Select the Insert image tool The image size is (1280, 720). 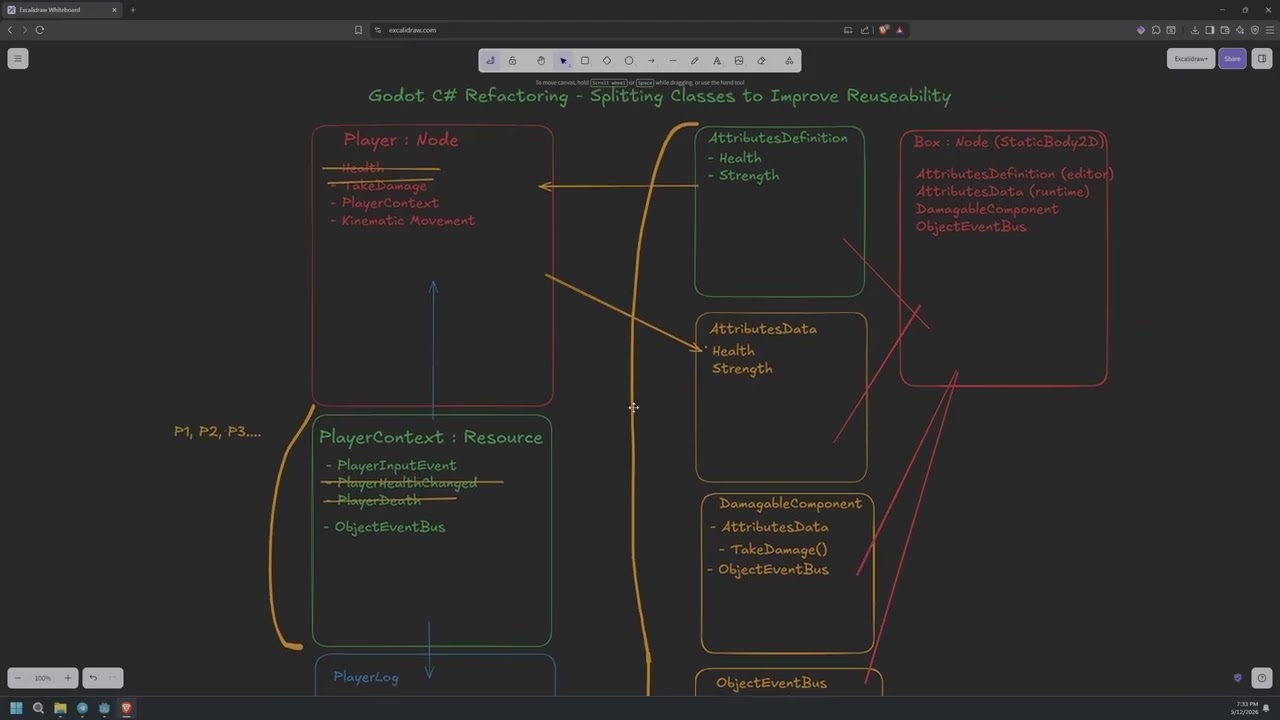pos(739,61)
